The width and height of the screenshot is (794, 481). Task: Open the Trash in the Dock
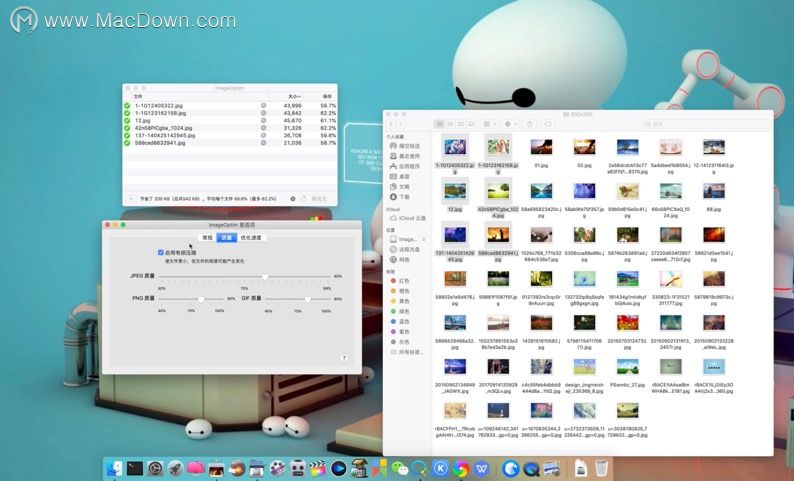601,468
